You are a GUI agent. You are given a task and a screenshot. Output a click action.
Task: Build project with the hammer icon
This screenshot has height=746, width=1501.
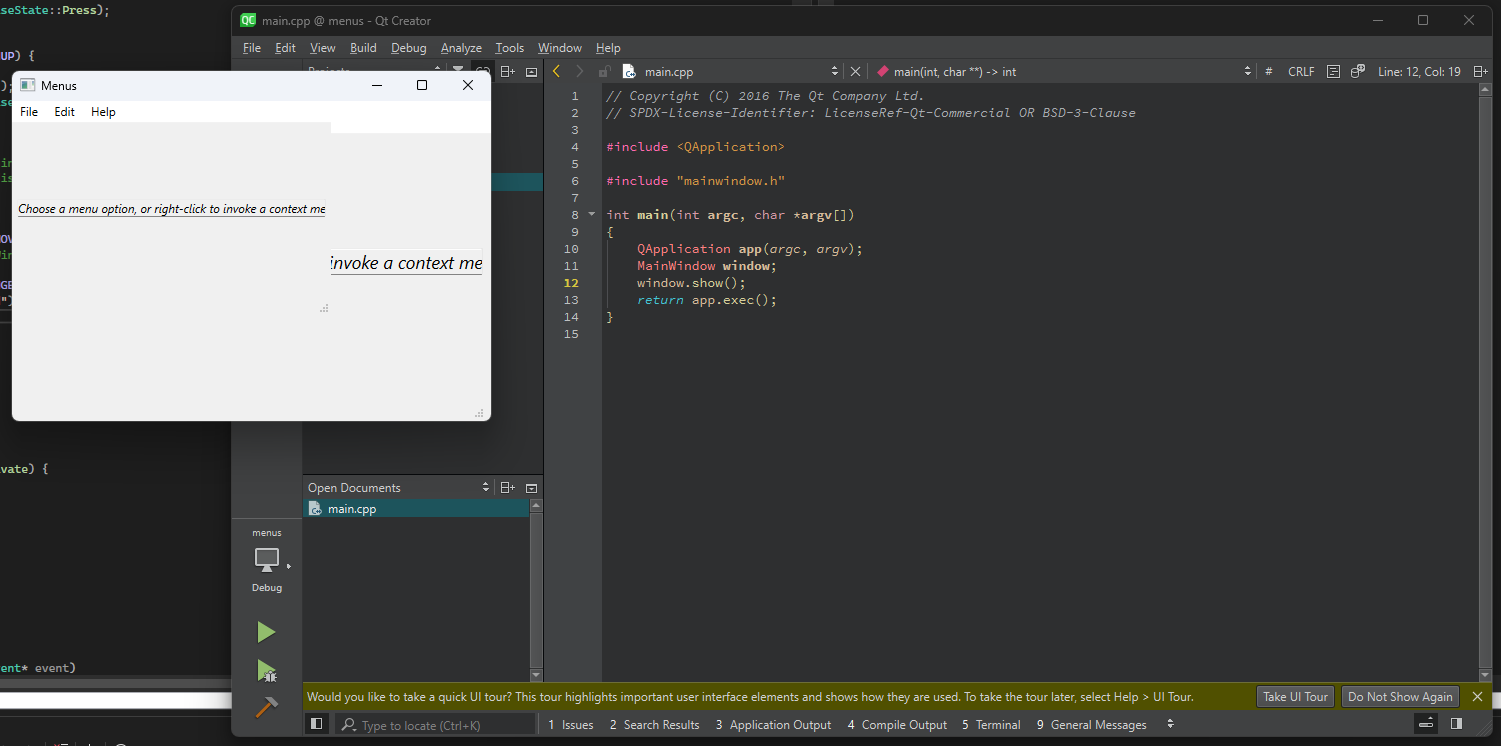tap(266, 707)
